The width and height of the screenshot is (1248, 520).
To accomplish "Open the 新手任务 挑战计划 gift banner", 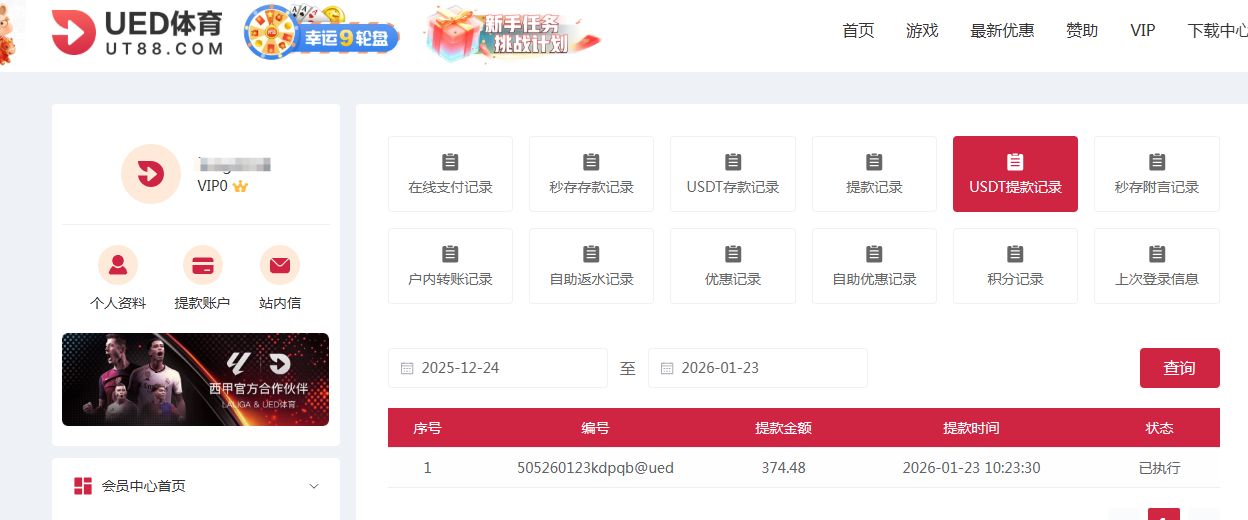I will pos(514,33).
